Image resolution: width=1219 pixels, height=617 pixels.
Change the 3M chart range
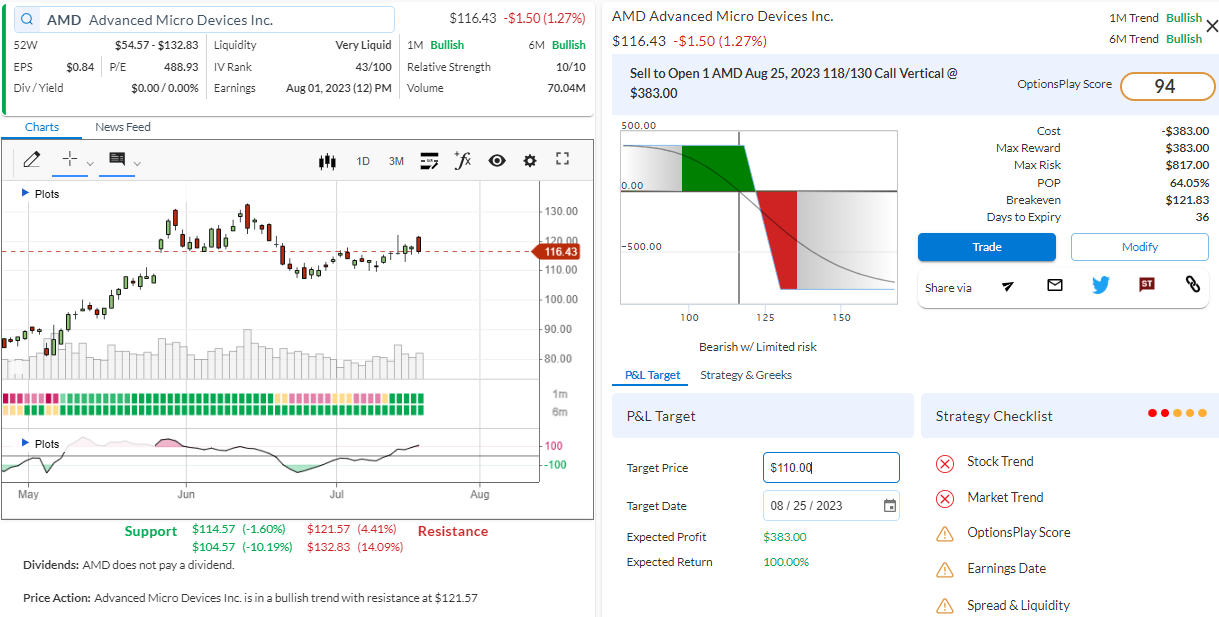pyautogui.click(x=396, y=161)
